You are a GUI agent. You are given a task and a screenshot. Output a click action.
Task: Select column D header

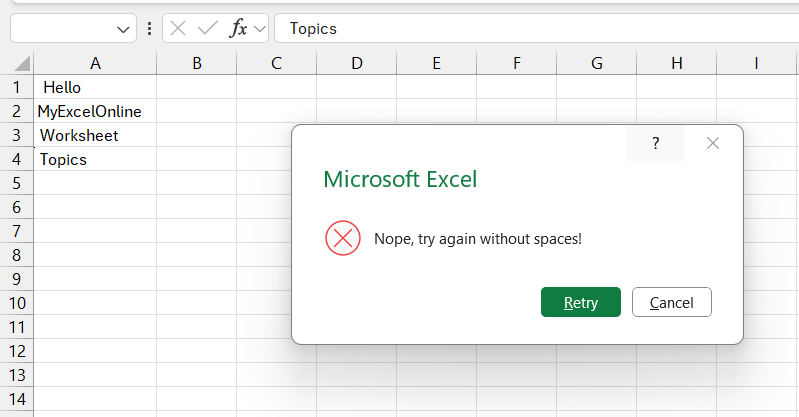point(357,63)
